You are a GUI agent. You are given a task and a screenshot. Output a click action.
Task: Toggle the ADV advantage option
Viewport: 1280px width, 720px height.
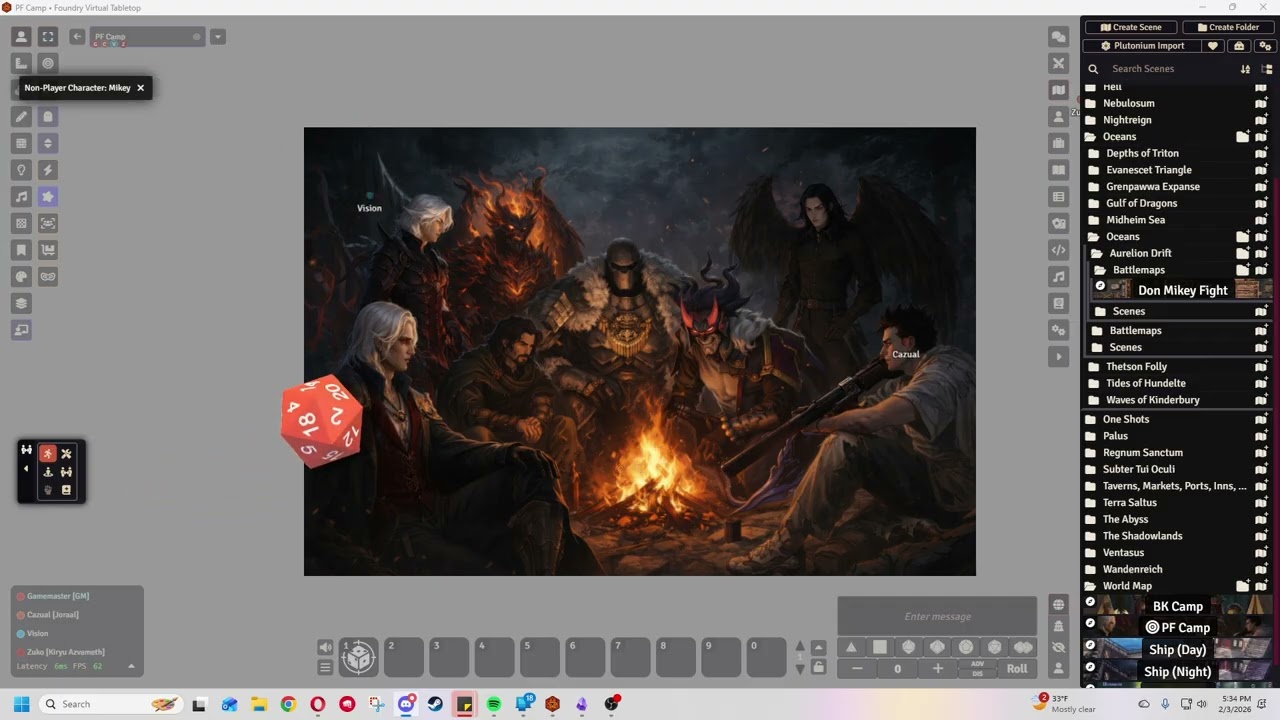(x=977, y=664)
